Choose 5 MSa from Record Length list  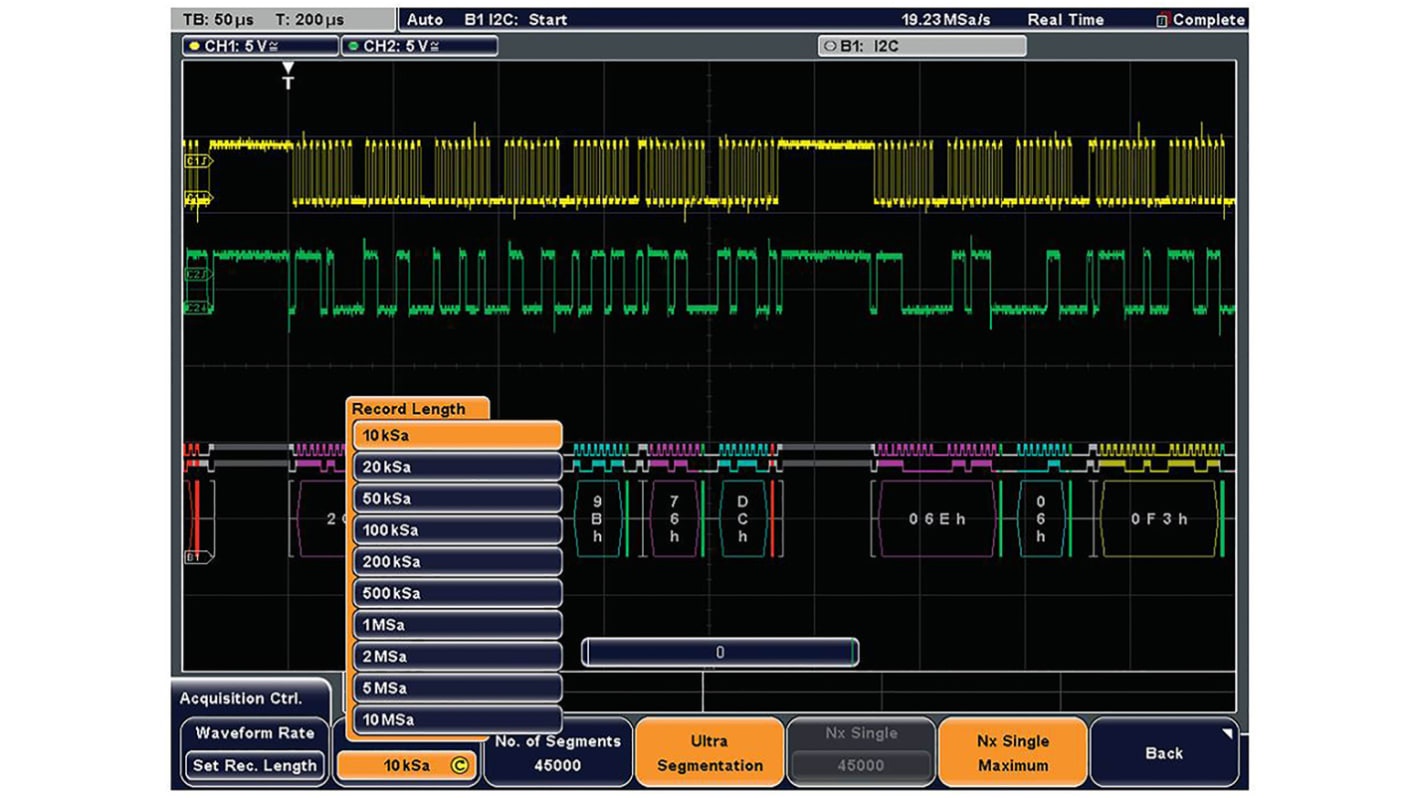(457, 688)
